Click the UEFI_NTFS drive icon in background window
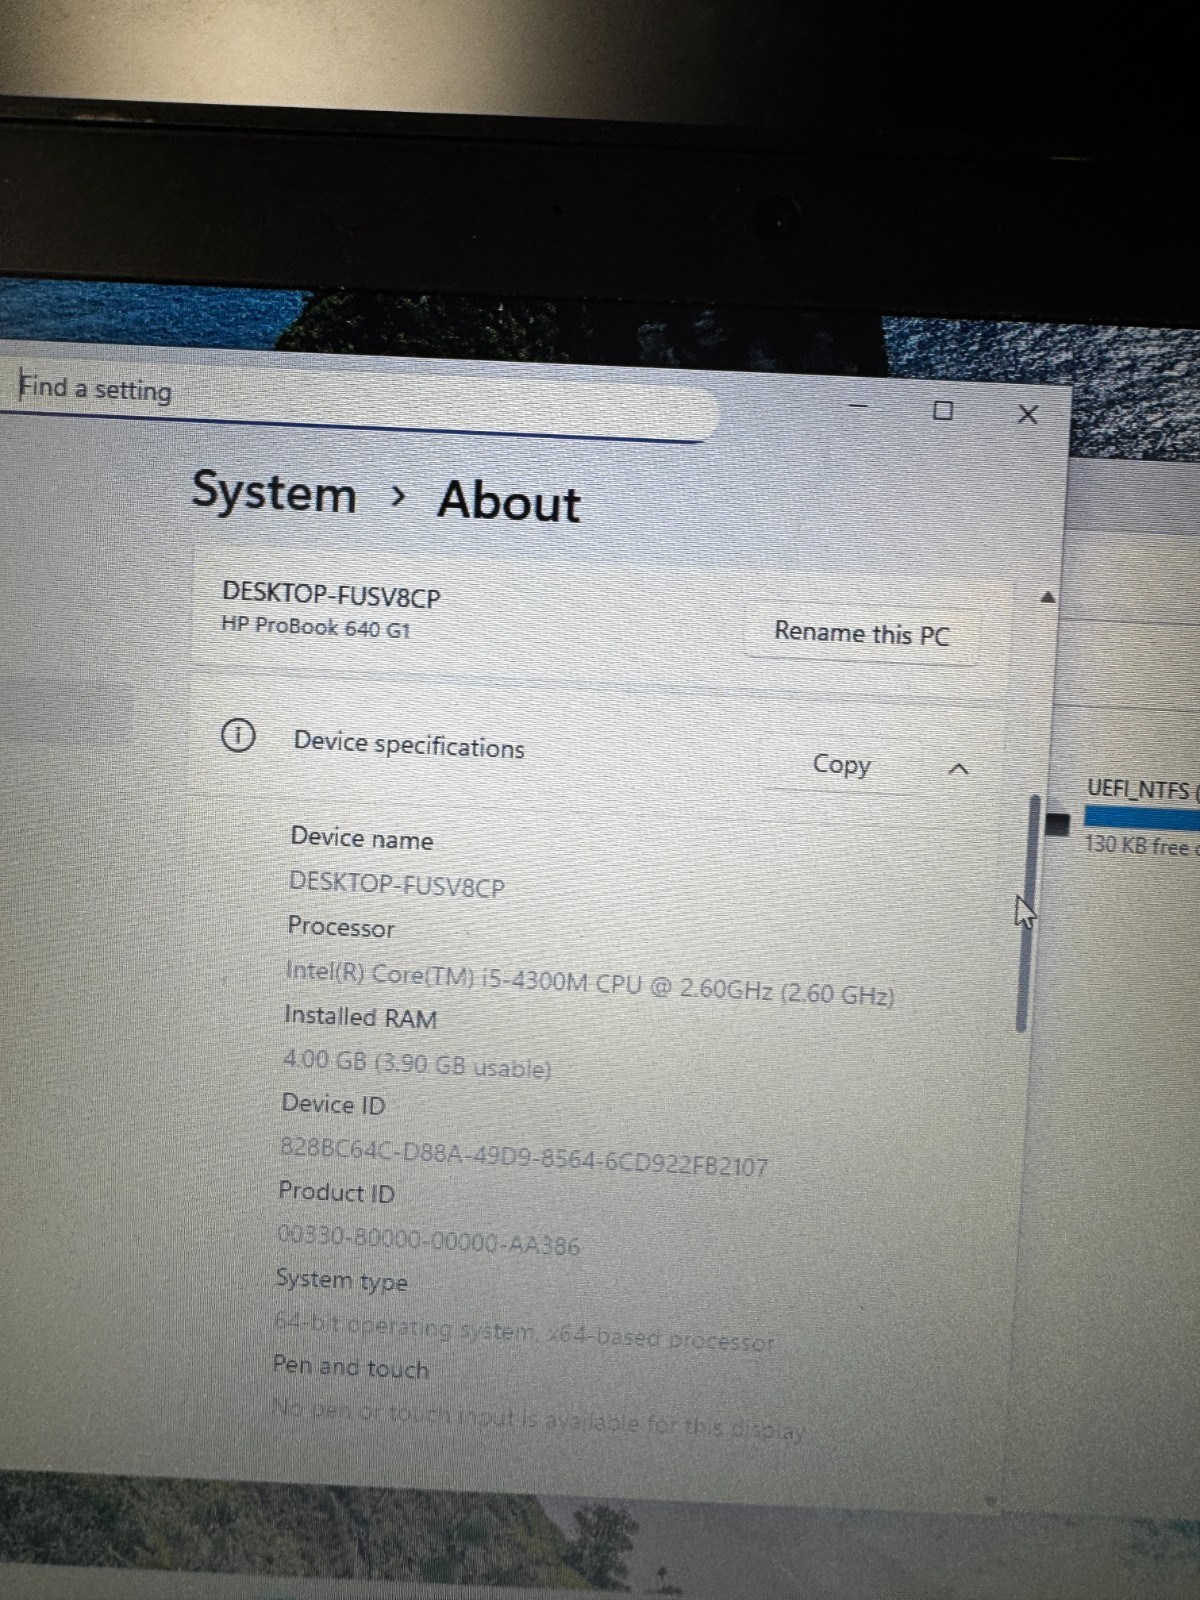Image resolution: width=1200 pixels, height=1600 pixels. pos(1057,824)
